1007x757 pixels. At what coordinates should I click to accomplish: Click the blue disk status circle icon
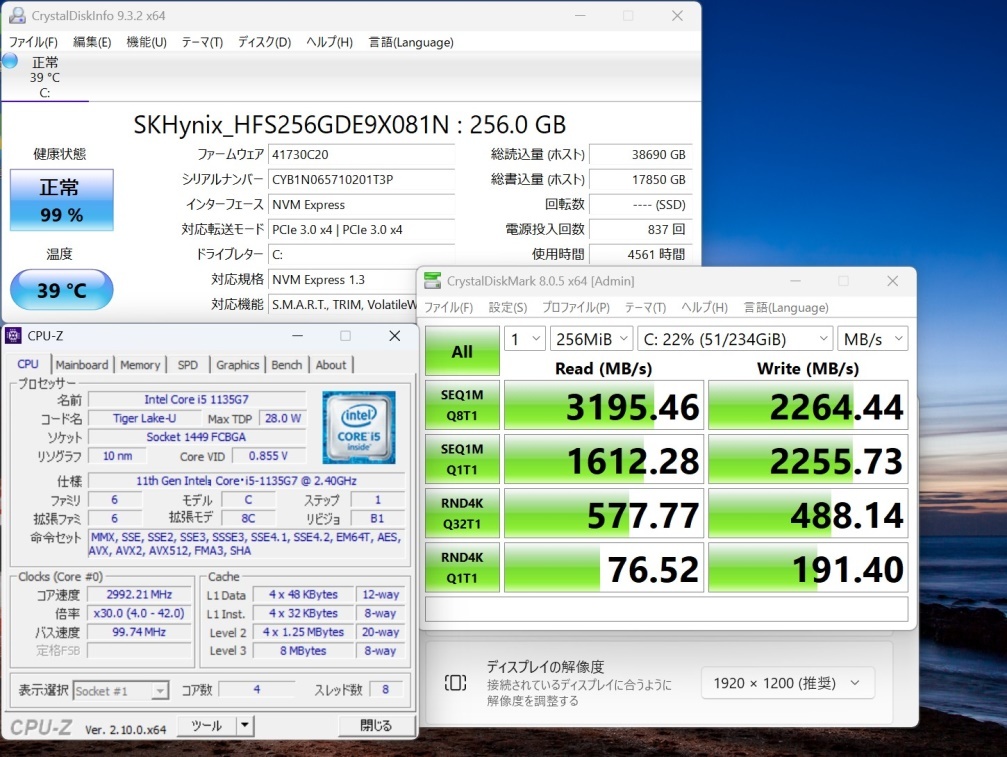[10, 61]
